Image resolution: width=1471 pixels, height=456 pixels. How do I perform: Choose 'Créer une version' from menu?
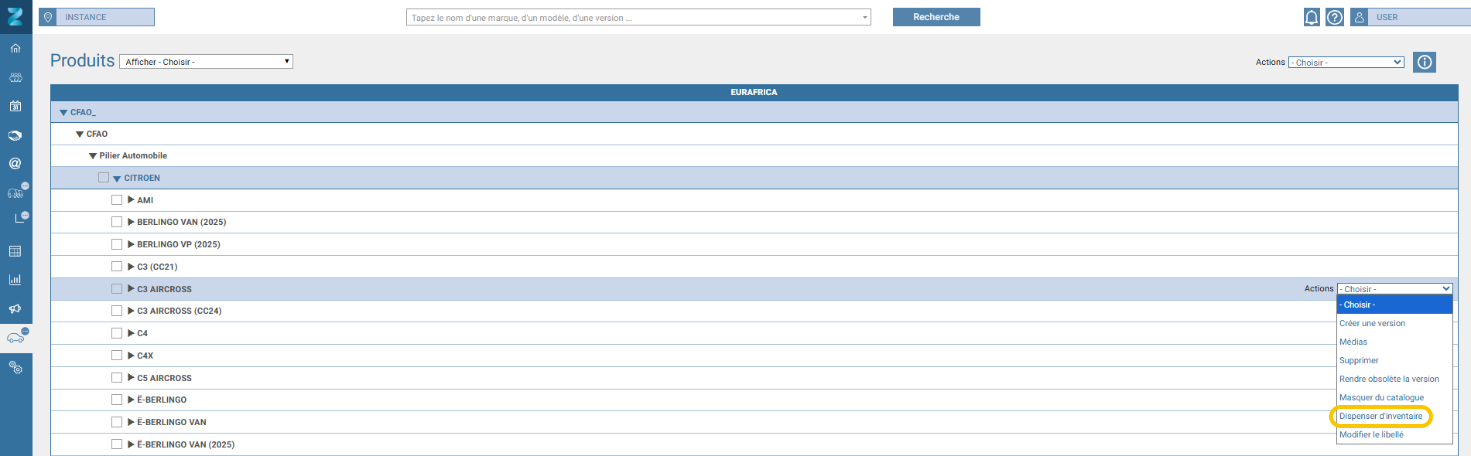coord(1394,323)
